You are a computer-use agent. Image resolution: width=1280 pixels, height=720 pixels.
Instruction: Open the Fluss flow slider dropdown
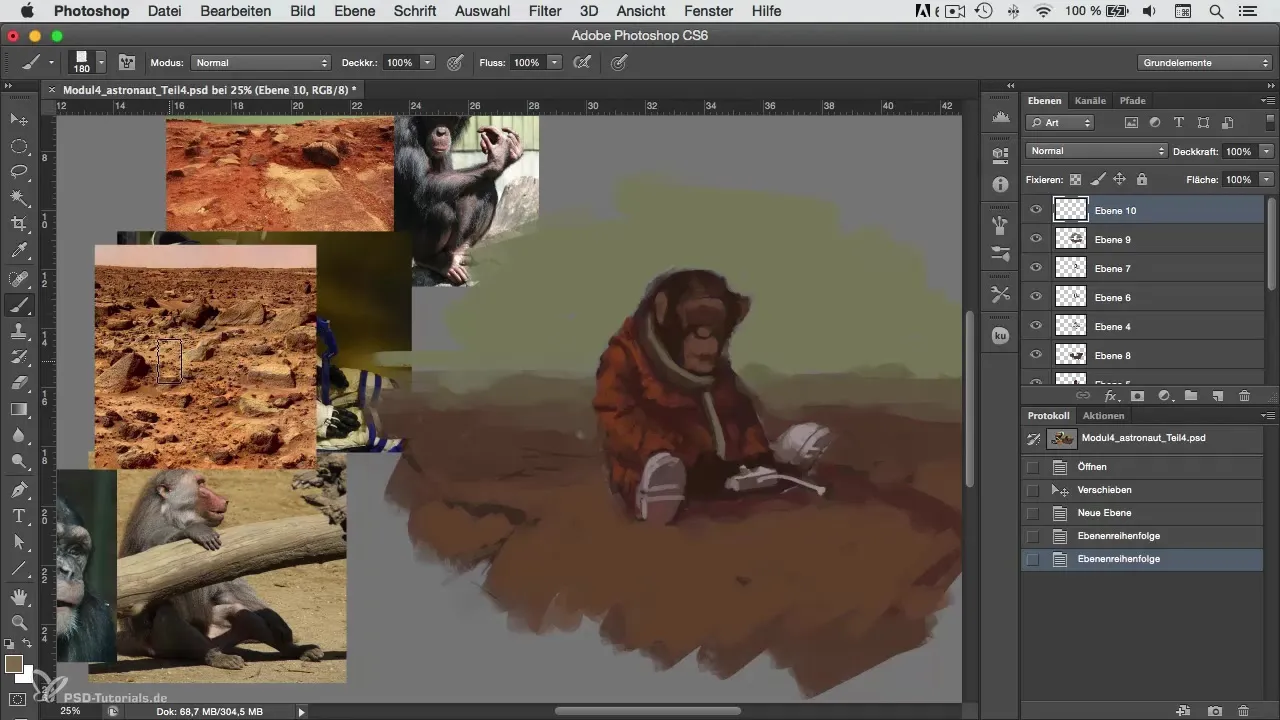coord(555,62)
